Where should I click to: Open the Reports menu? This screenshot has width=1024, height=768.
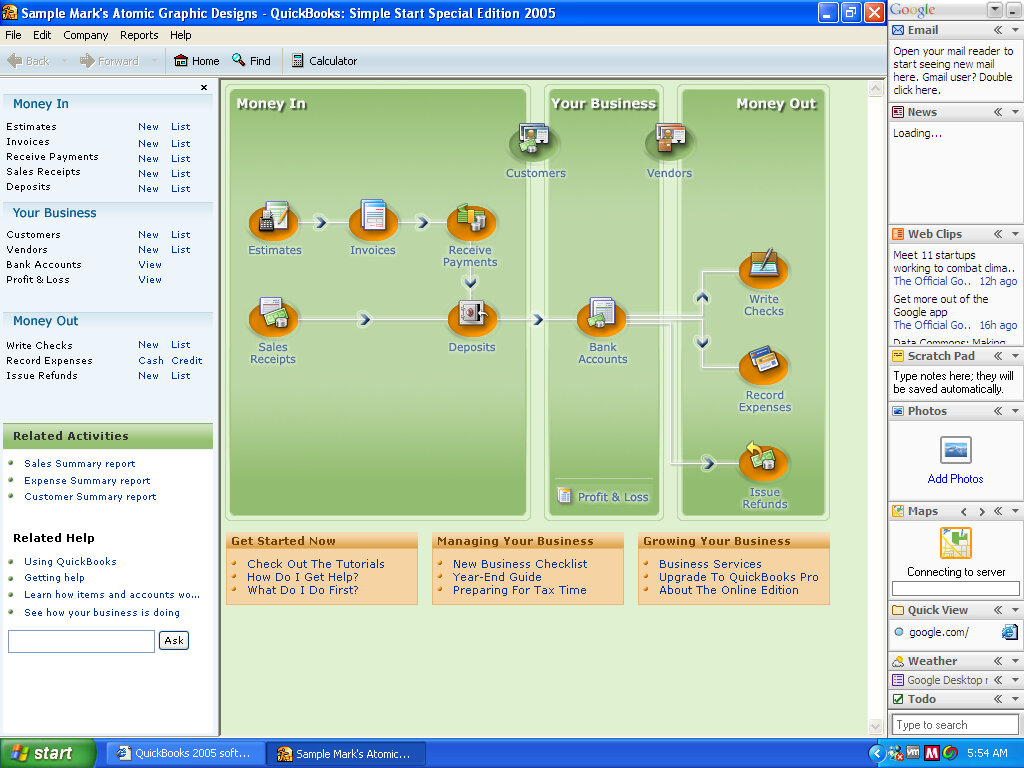click(x=139, y=35)
